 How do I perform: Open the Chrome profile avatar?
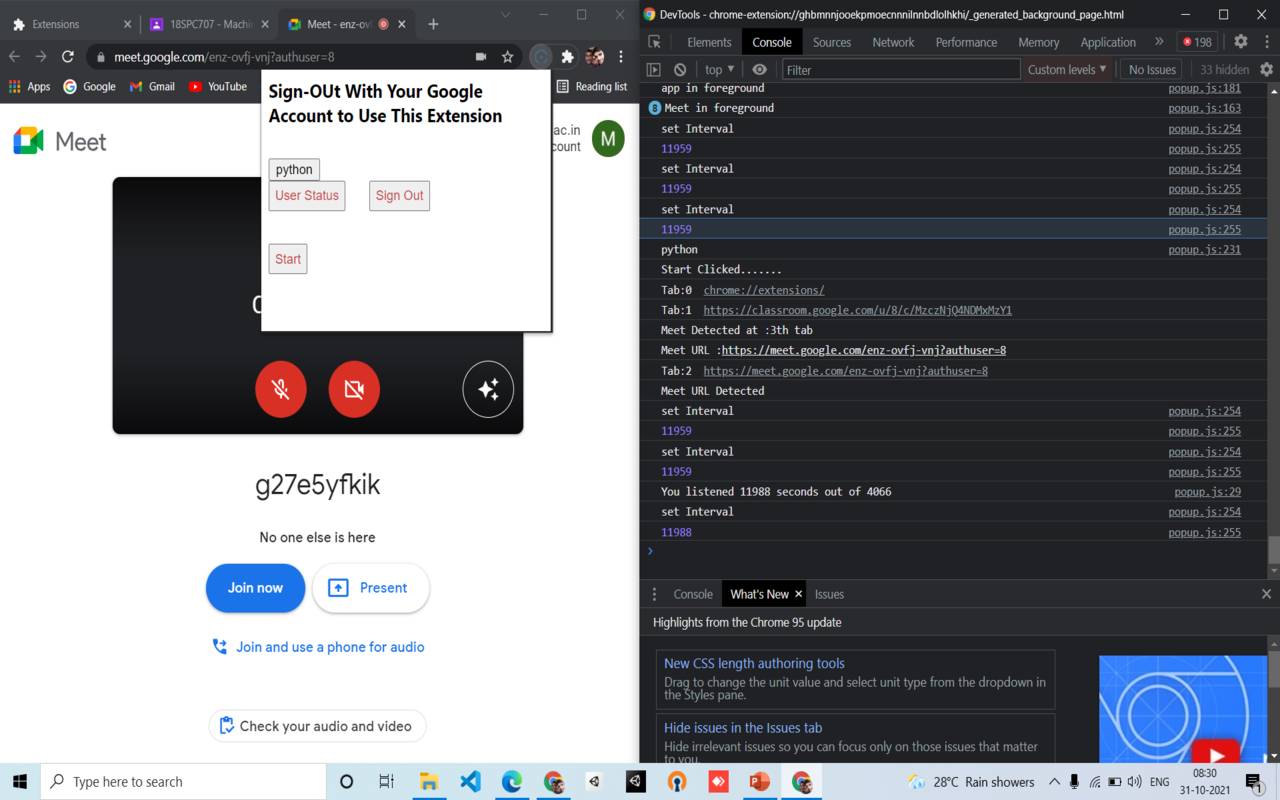(x=595, y=57)
